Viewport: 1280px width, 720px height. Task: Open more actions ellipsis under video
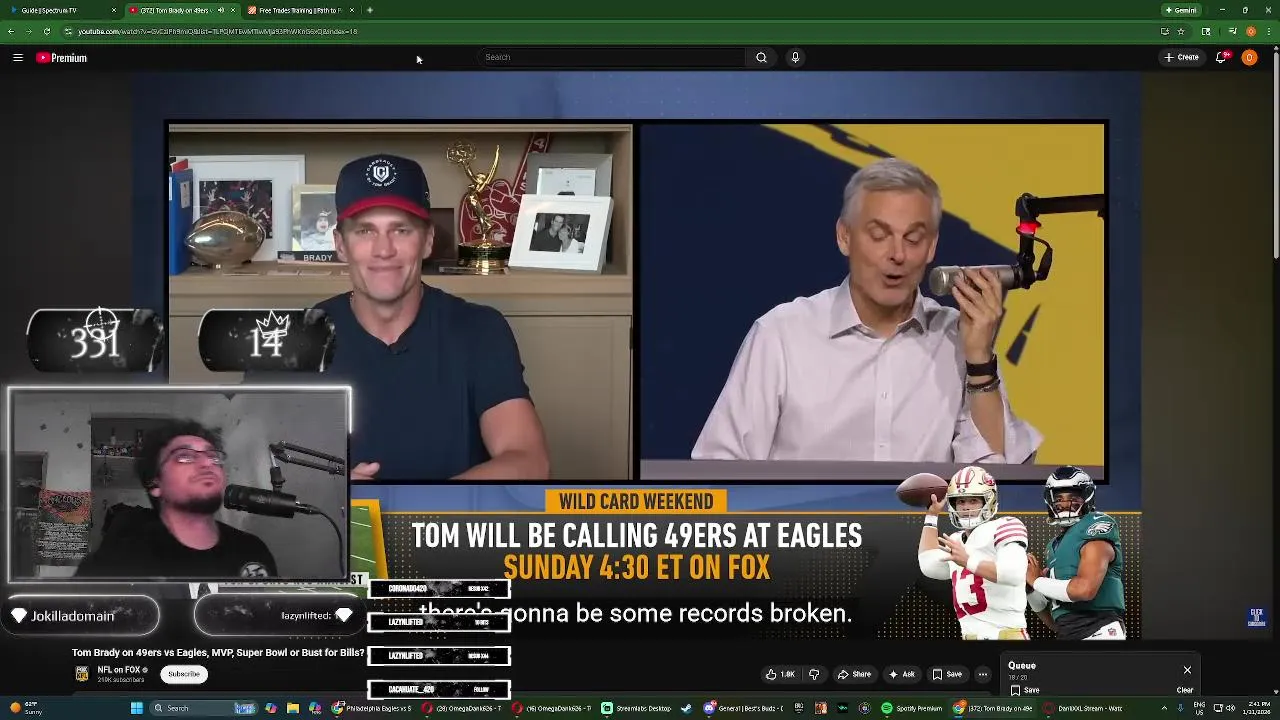(x=982, y=674)
